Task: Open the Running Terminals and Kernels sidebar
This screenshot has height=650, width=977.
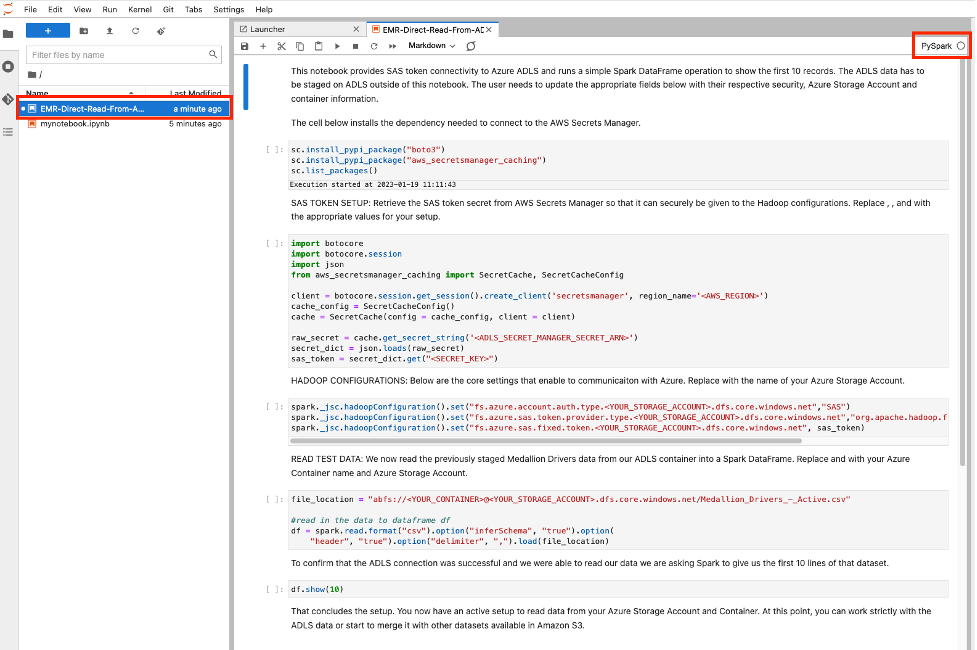Action: [8, 67]
